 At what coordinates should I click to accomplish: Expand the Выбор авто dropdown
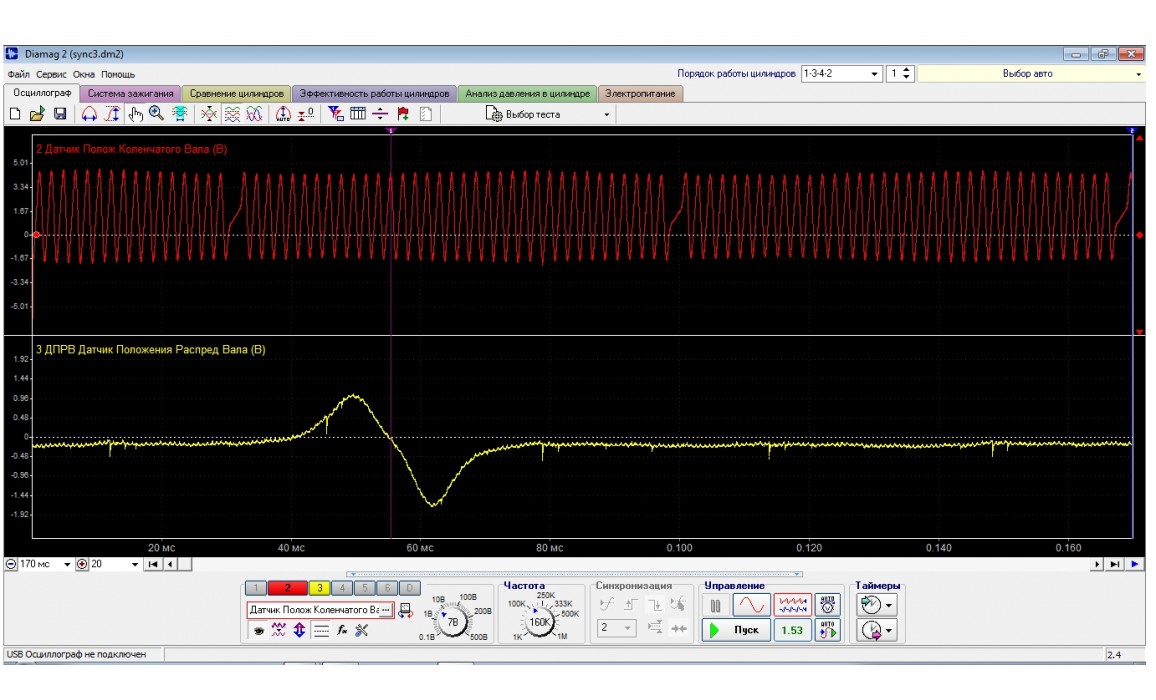click(1031, 74)
